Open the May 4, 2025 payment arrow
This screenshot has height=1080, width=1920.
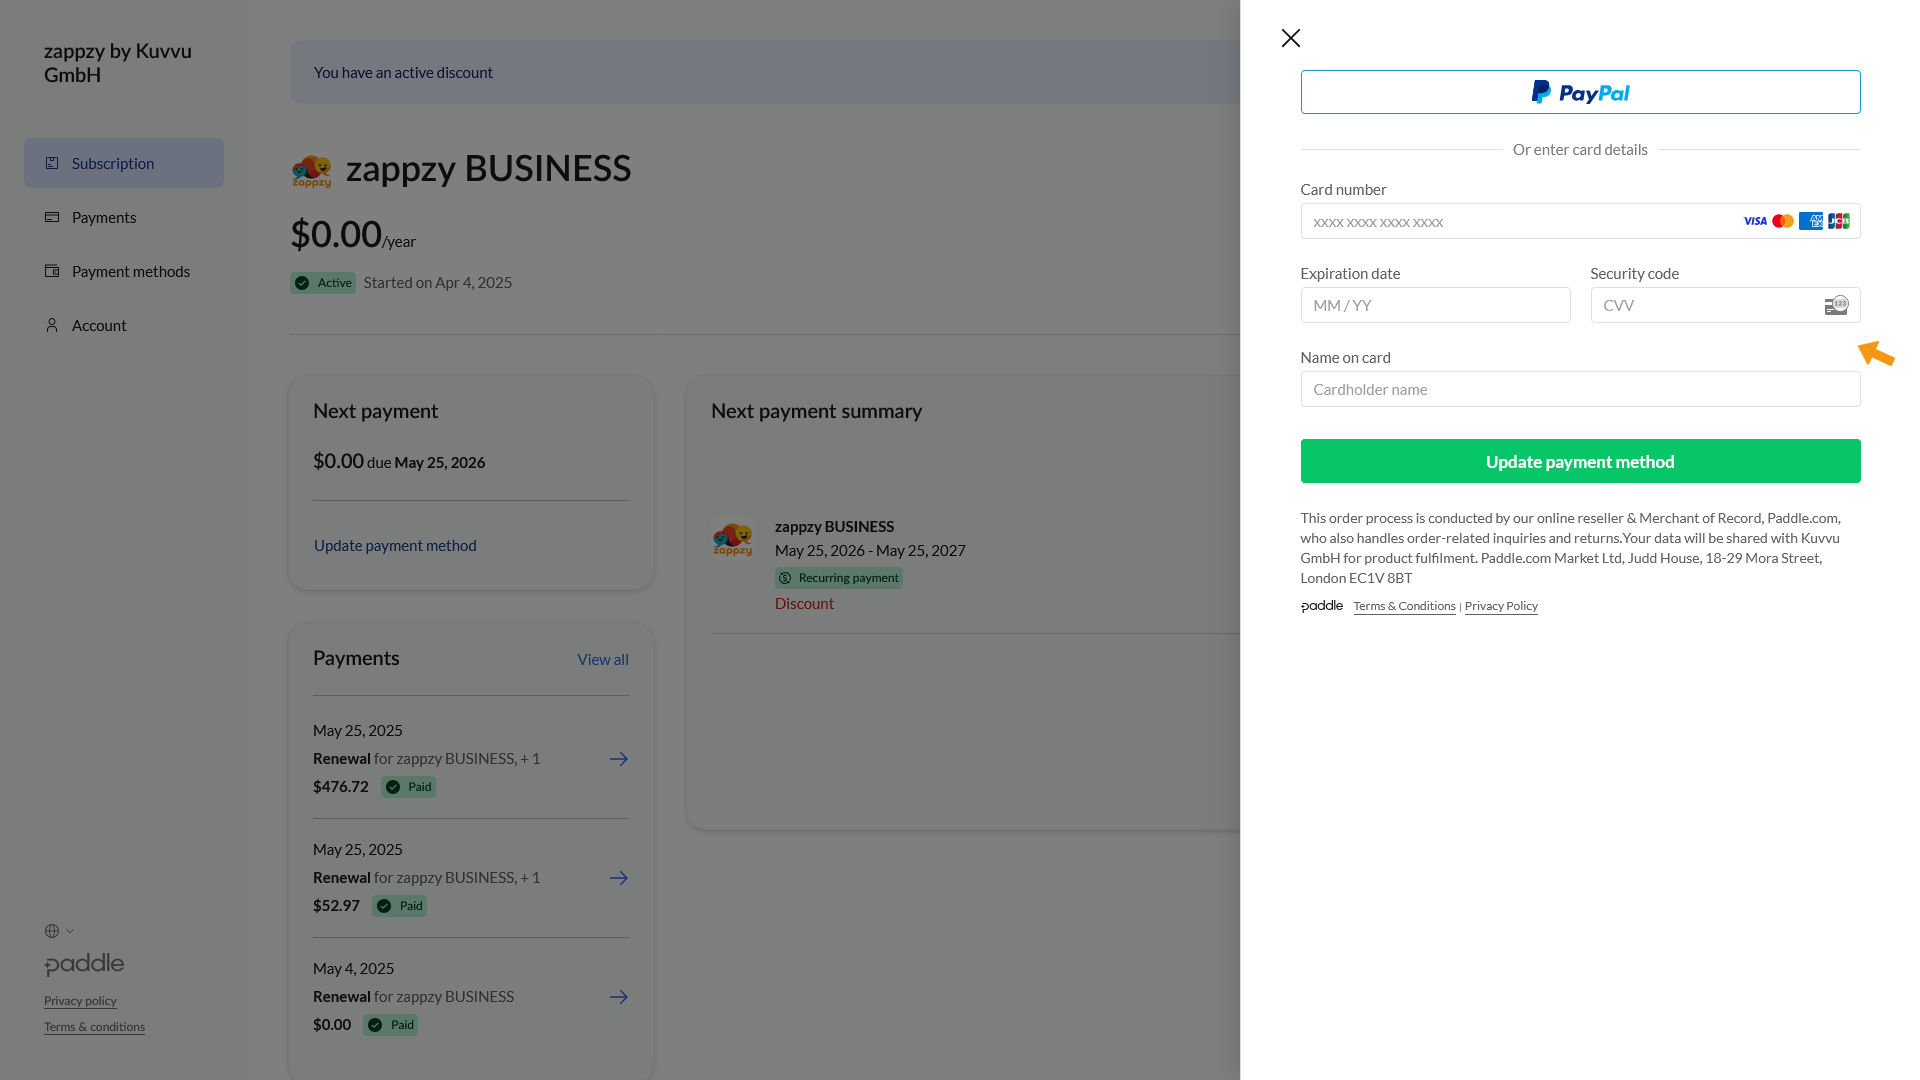[618, 997]
